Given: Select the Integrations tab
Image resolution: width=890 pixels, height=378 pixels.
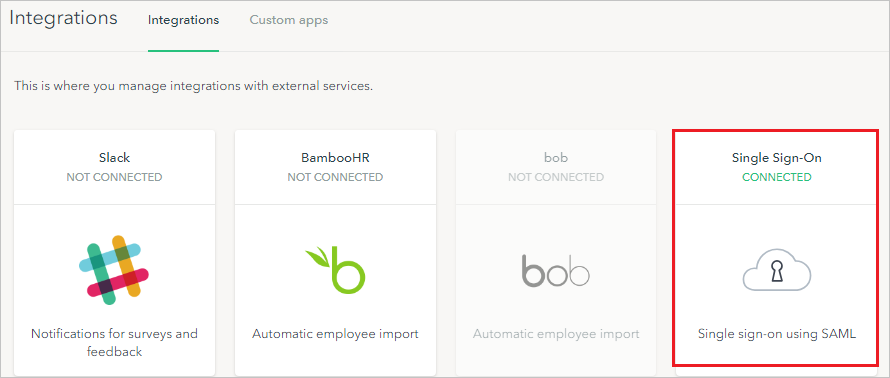Looking at the screenshot, I should coord(183,20).
